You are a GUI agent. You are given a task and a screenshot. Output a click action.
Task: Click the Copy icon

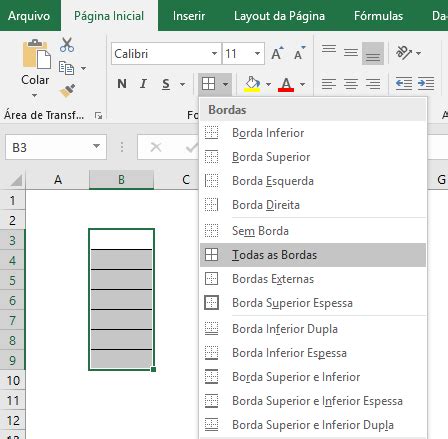tap(66, 68)
